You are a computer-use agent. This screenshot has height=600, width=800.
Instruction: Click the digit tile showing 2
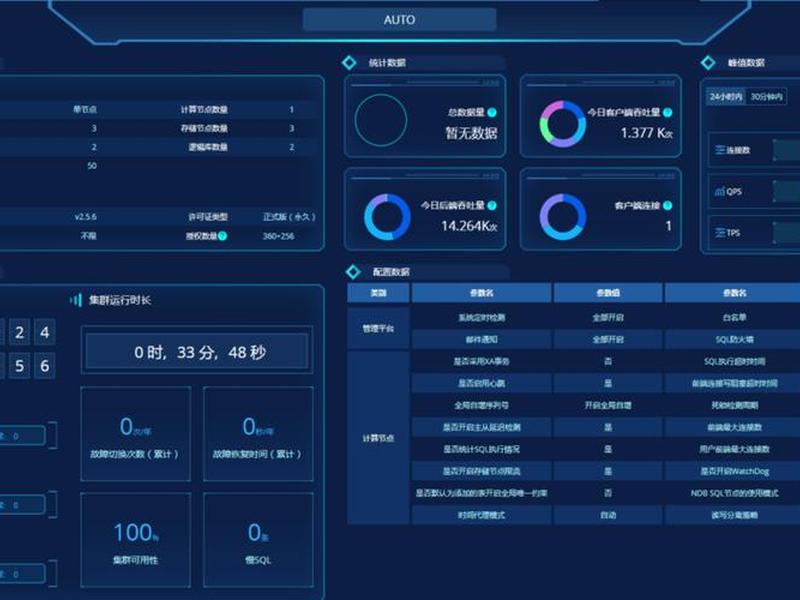(x=19, y=333)
